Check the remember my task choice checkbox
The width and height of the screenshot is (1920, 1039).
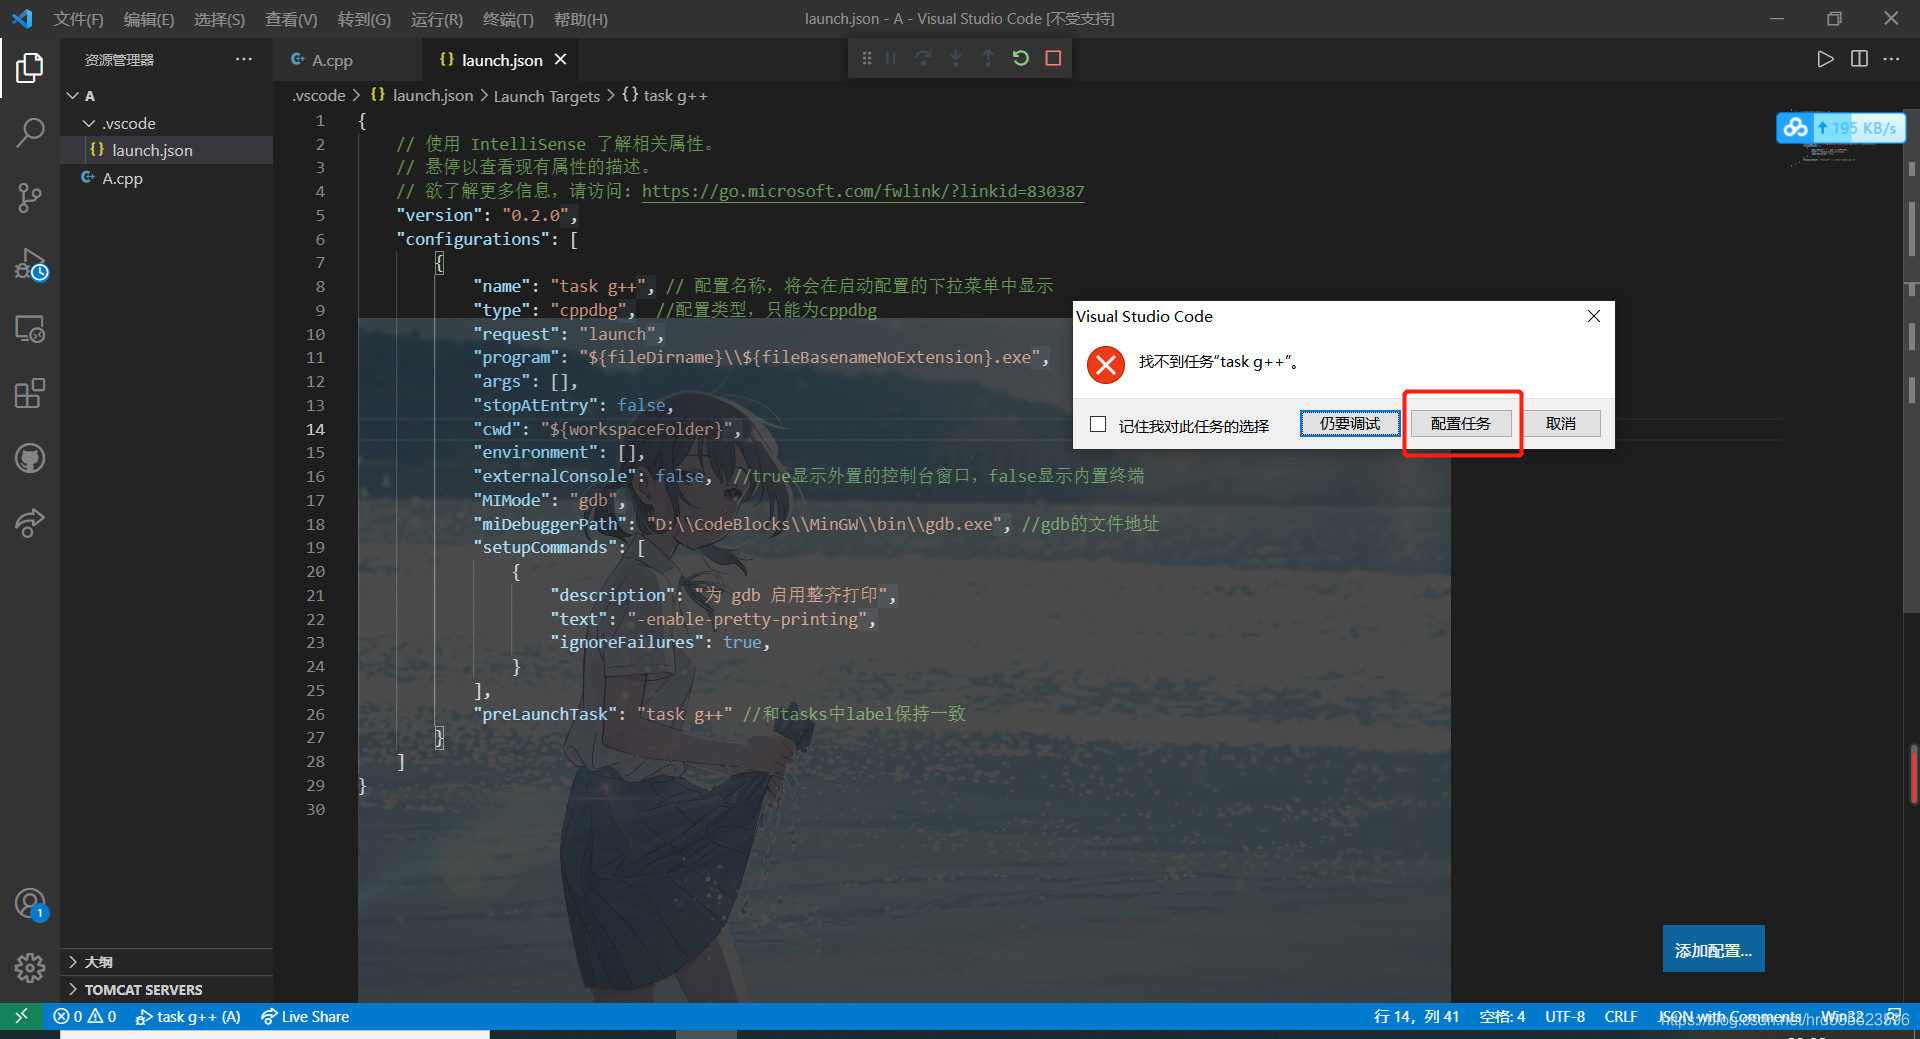tap(1098, 424)
